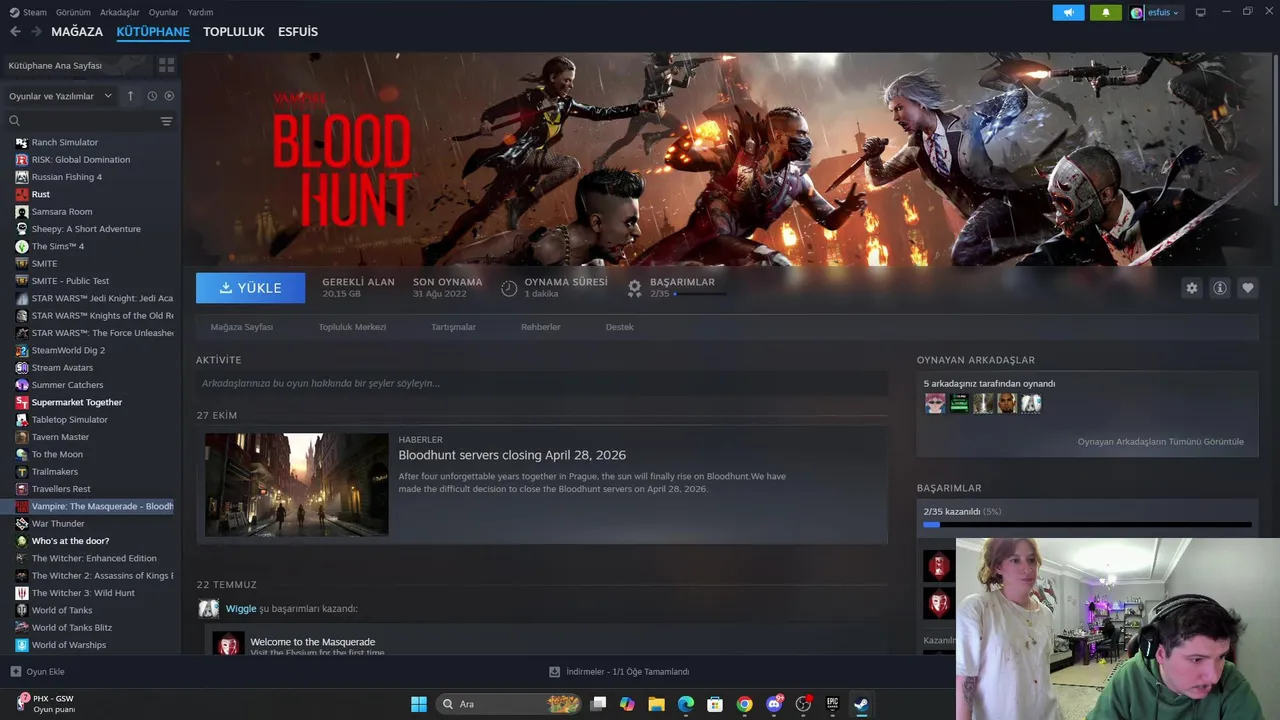Click the Windows taskbar search box
Viewport: 1280px width, 720px height.
510,704
